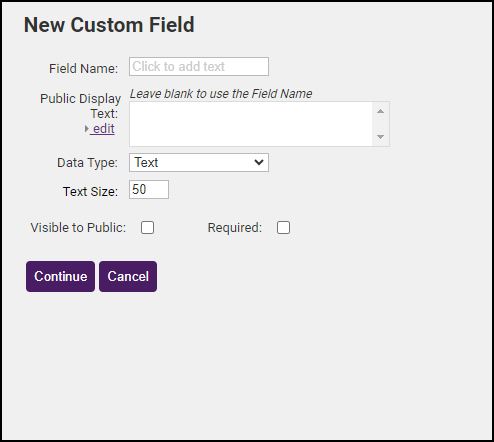Click the 'Required:' label

pyautogui.click(x=235, y=228)
